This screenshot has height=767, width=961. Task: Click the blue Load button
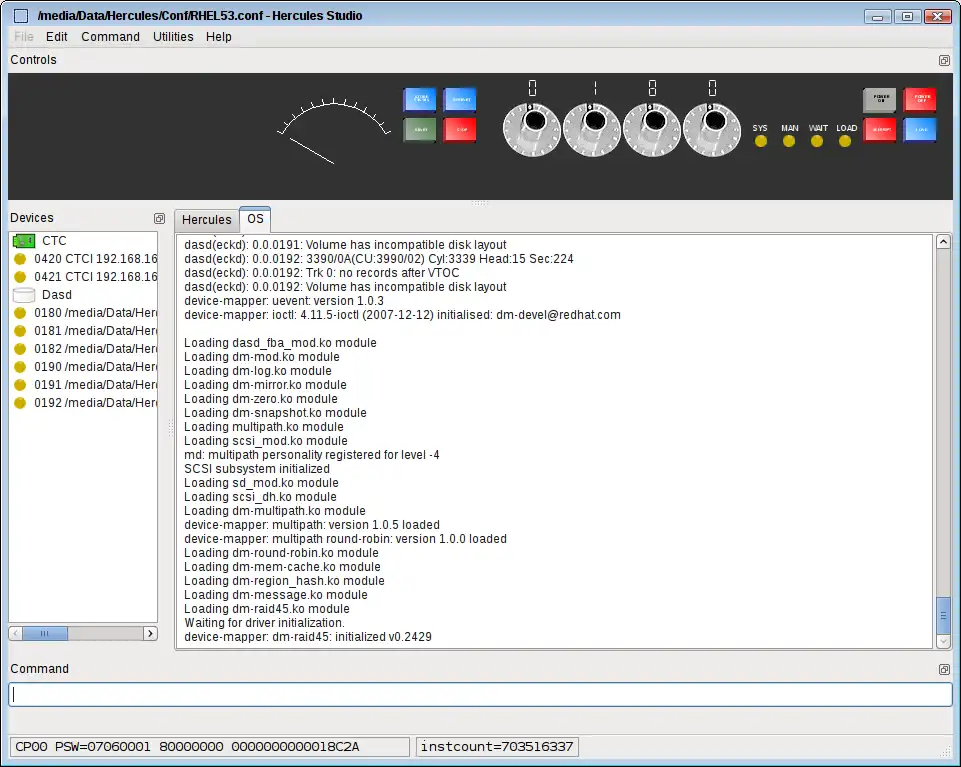tap(920, 129)
